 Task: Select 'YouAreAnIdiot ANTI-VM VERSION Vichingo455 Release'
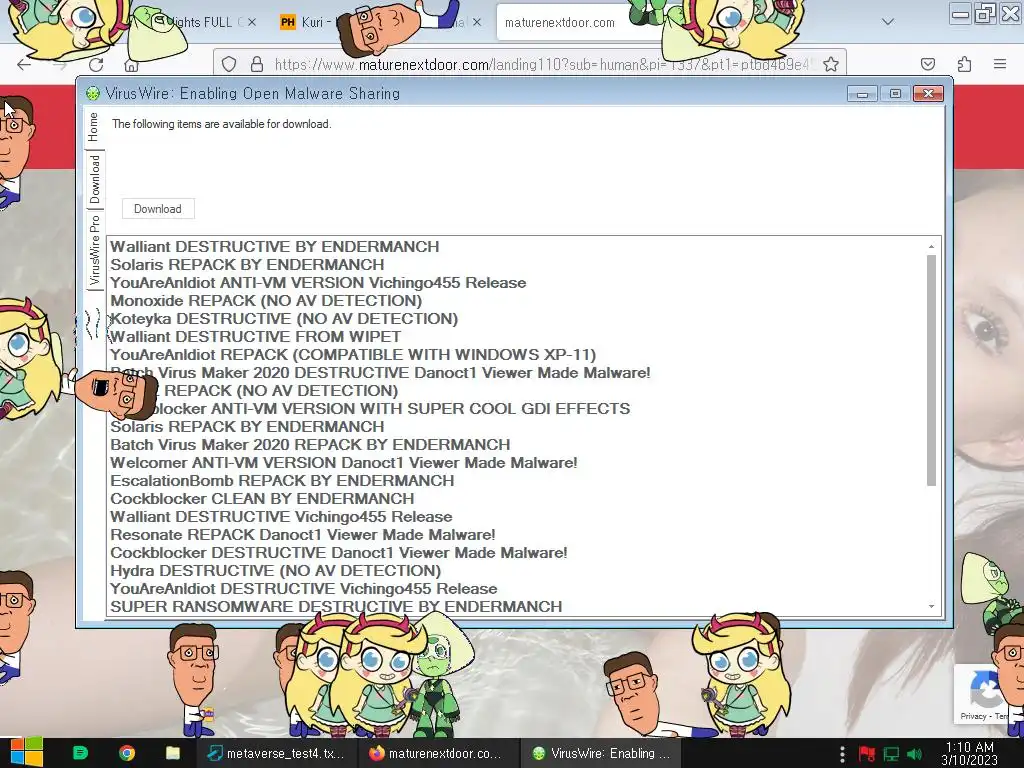tap(318, 283)
